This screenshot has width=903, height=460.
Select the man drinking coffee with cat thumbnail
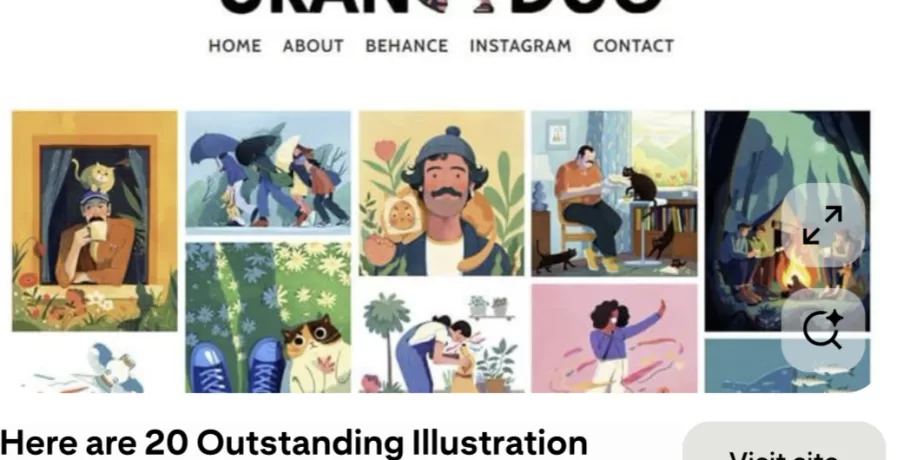coord(94,221)
